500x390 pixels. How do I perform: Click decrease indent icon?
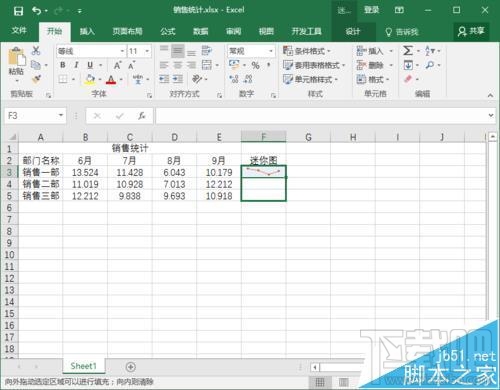click(164, 79)
